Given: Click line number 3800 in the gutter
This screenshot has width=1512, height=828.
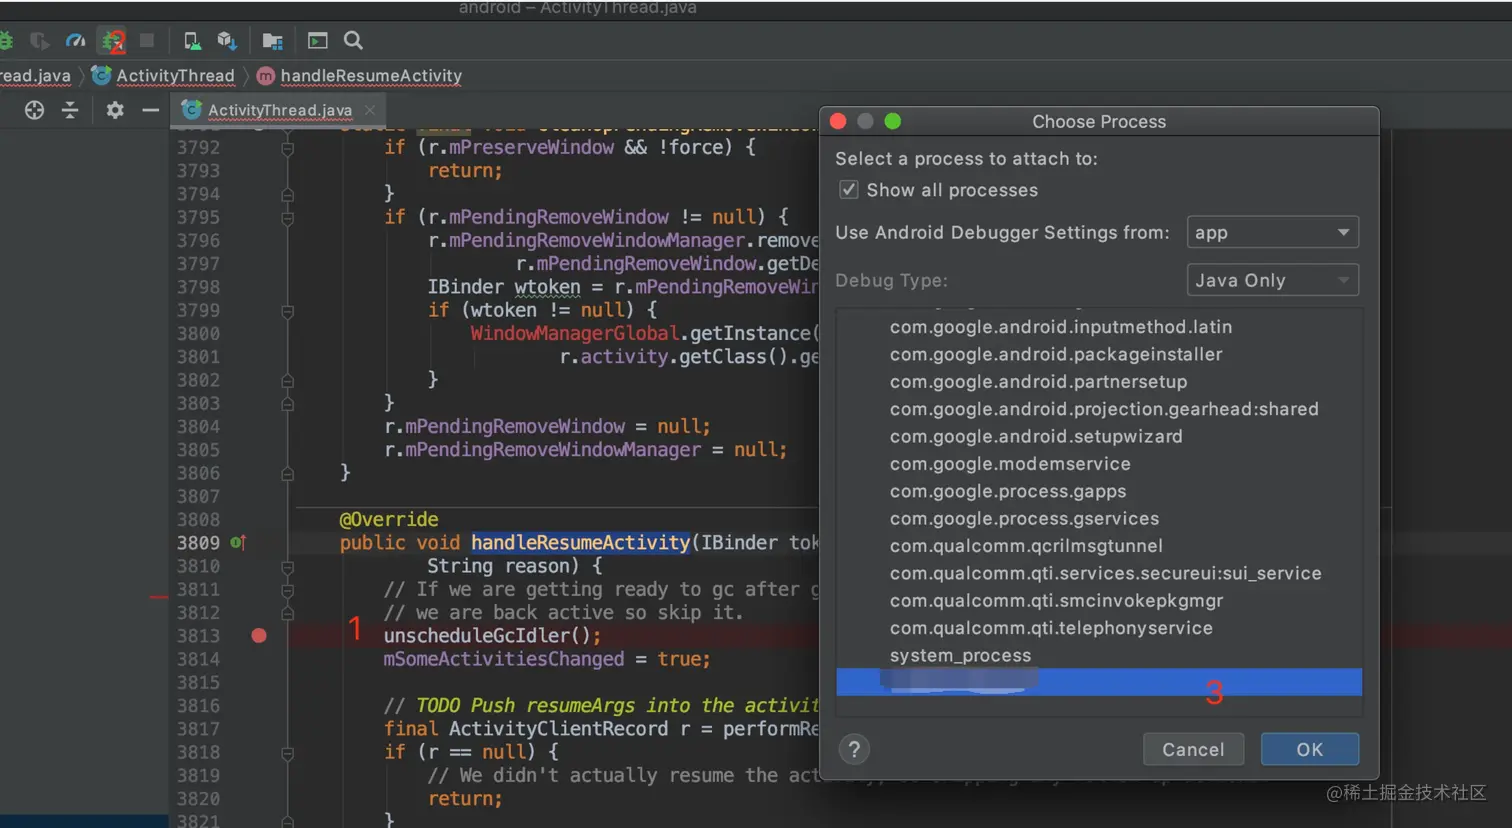Looking at the screenshot, I should [198, 334].
